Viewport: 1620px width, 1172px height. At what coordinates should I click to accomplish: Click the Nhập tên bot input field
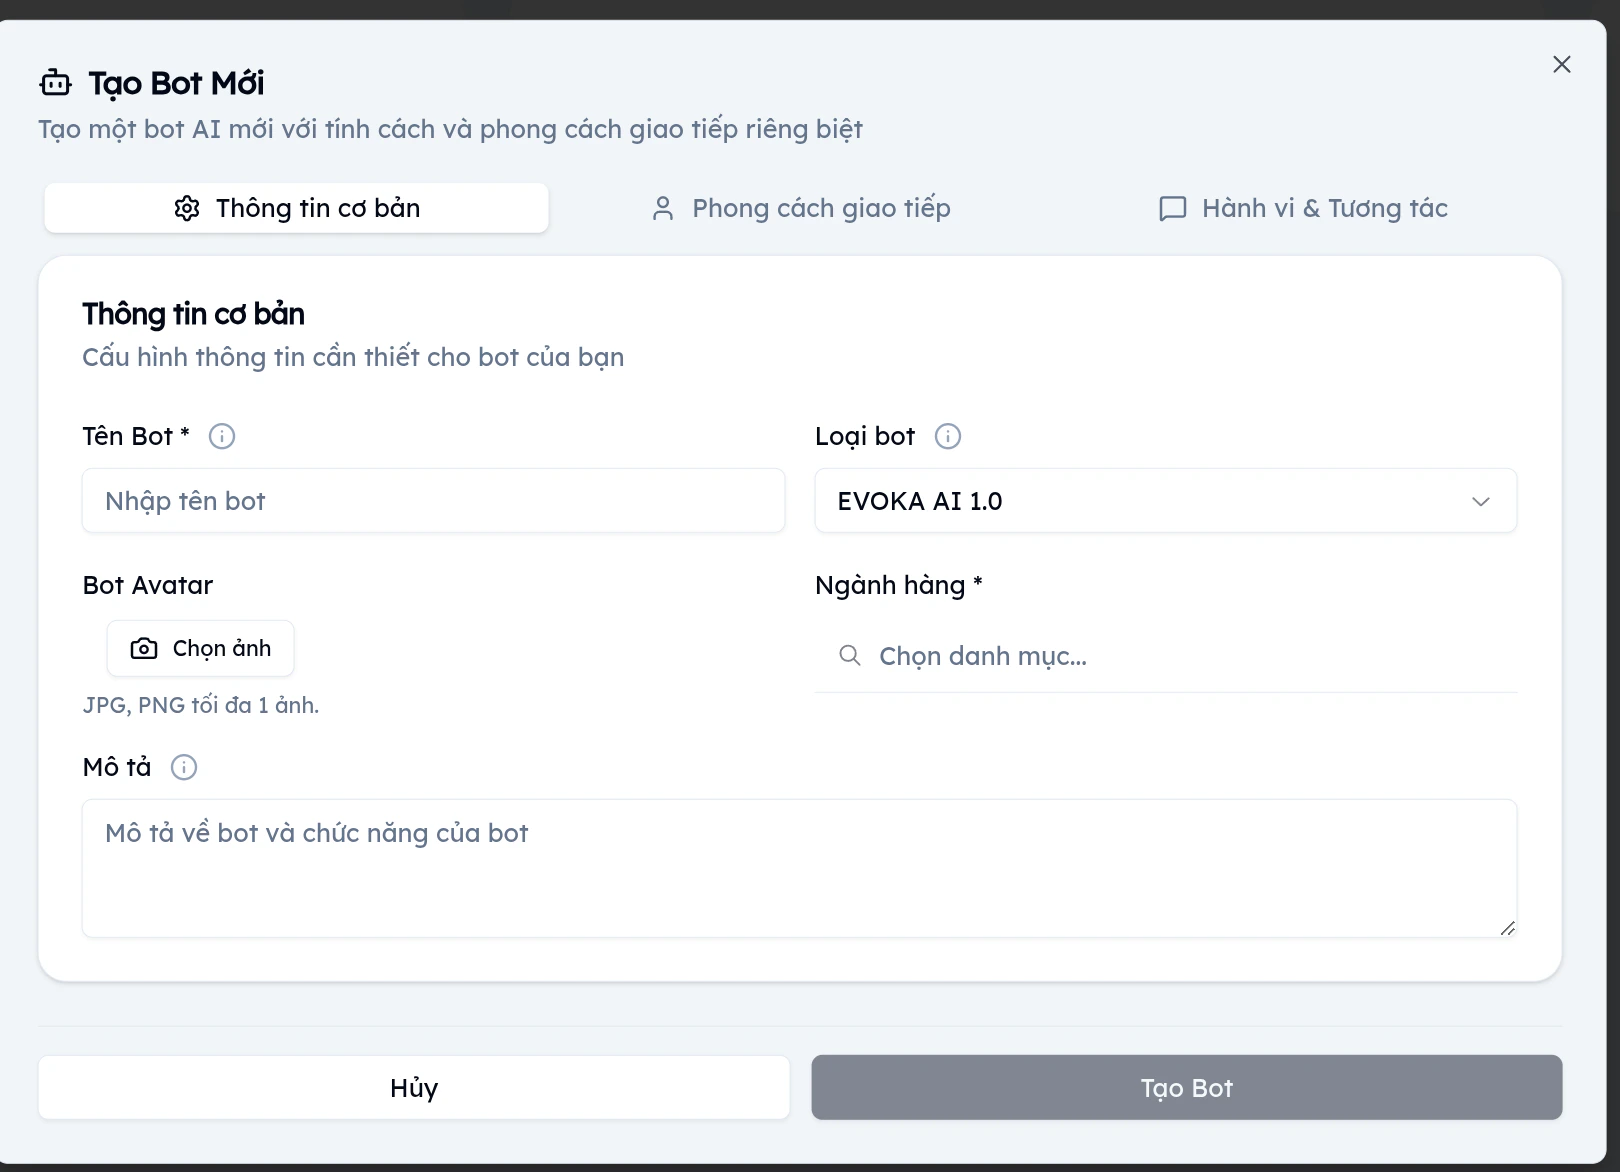click(x=433, y=501)
